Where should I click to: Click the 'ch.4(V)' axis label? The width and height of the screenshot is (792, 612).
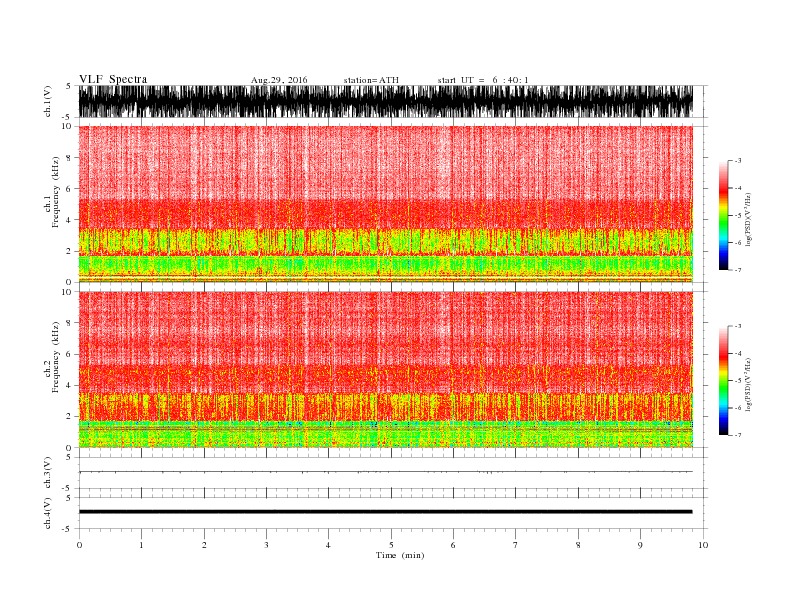point(48,513)
